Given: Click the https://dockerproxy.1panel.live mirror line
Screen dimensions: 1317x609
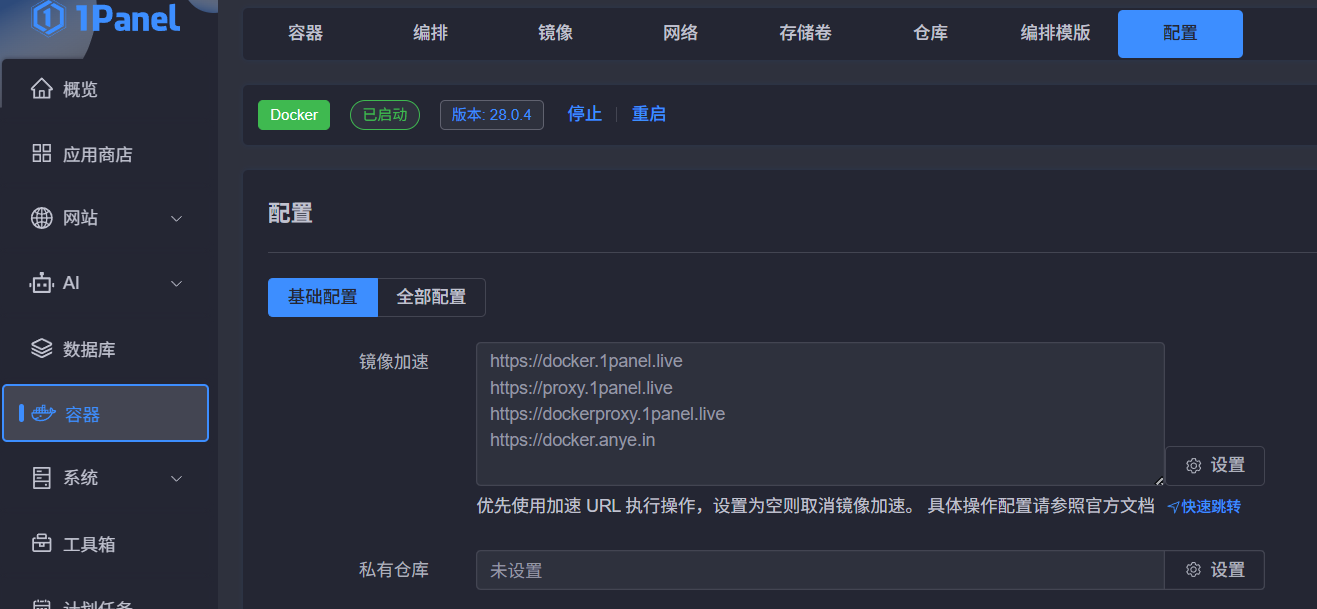Looking at the screenshot, I should pos(607,413).
